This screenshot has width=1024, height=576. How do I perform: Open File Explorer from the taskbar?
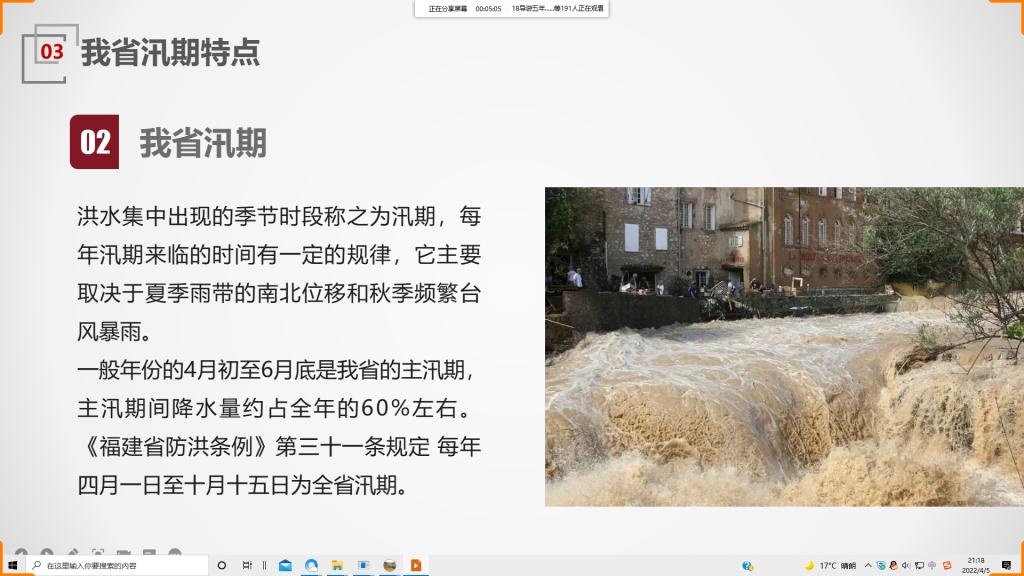[x=337, y=565]
